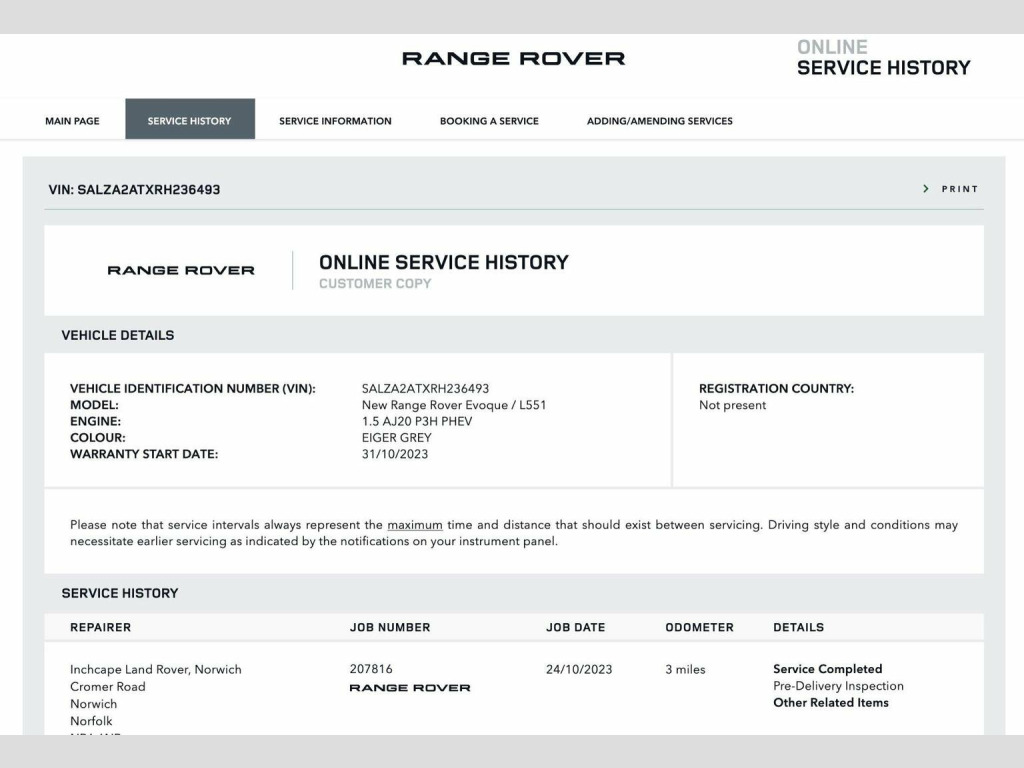Click the Pre-Delivery Inspection entry

click(x=837, y=686)
